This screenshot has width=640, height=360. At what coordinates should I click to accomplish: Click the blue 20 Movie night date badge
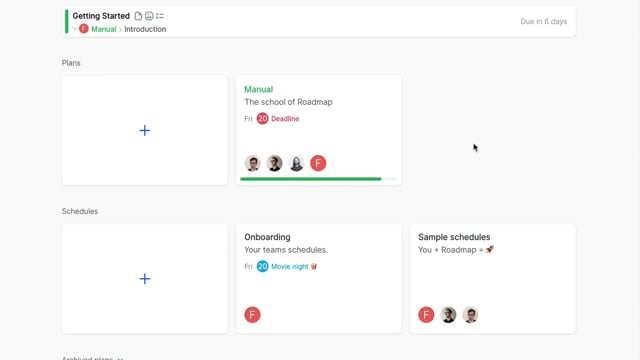click(262, 267)
